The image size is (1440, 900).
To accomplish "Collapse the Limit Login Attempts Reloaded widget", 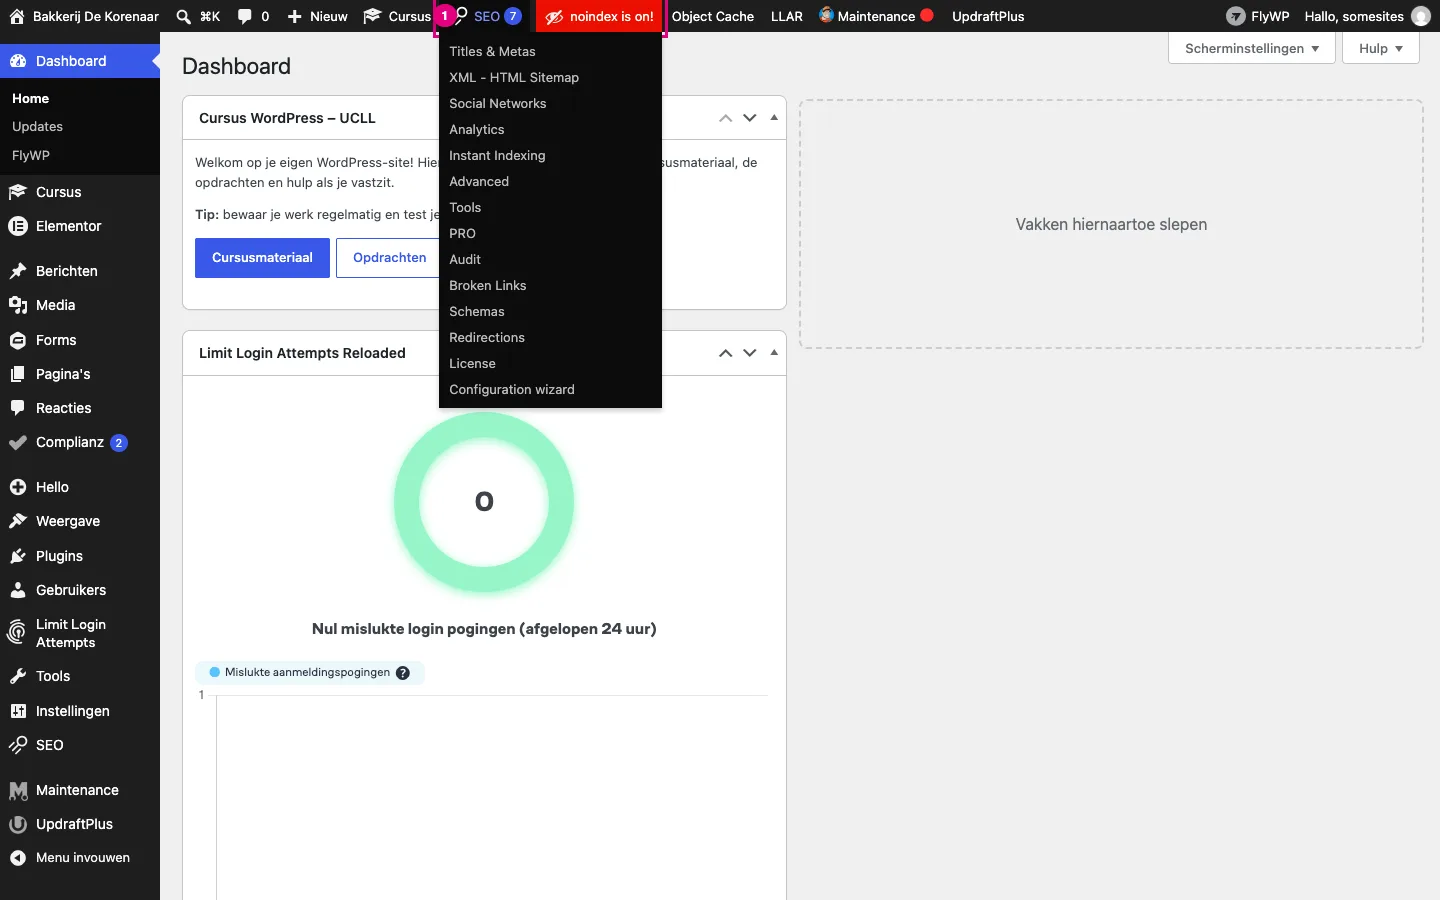I will [x=774, y=353].
